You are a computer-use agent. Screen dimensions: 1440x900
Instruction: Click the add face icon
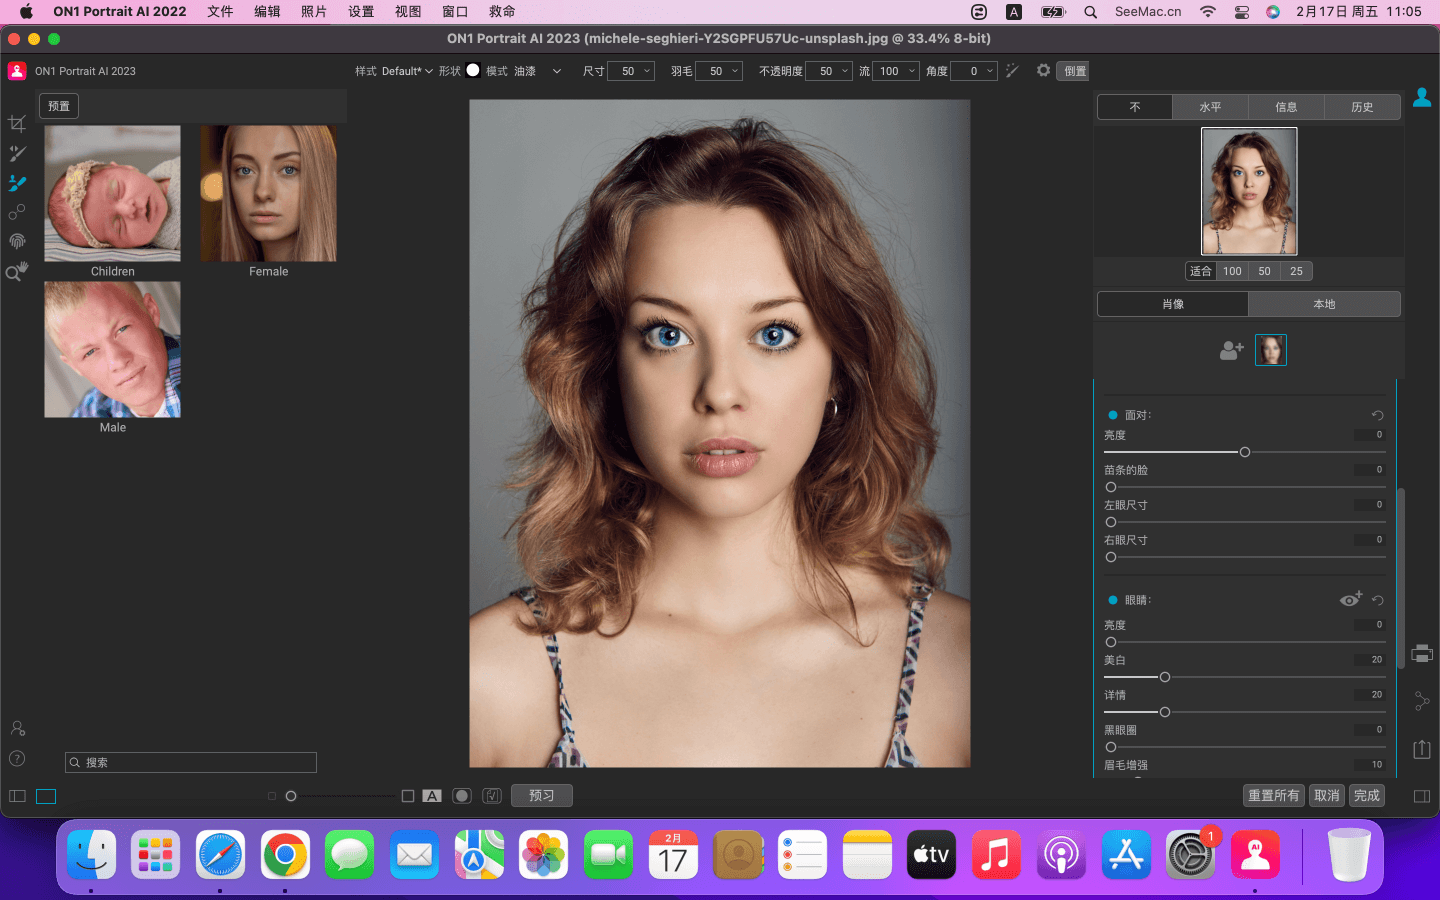(x=1231, y=350)
